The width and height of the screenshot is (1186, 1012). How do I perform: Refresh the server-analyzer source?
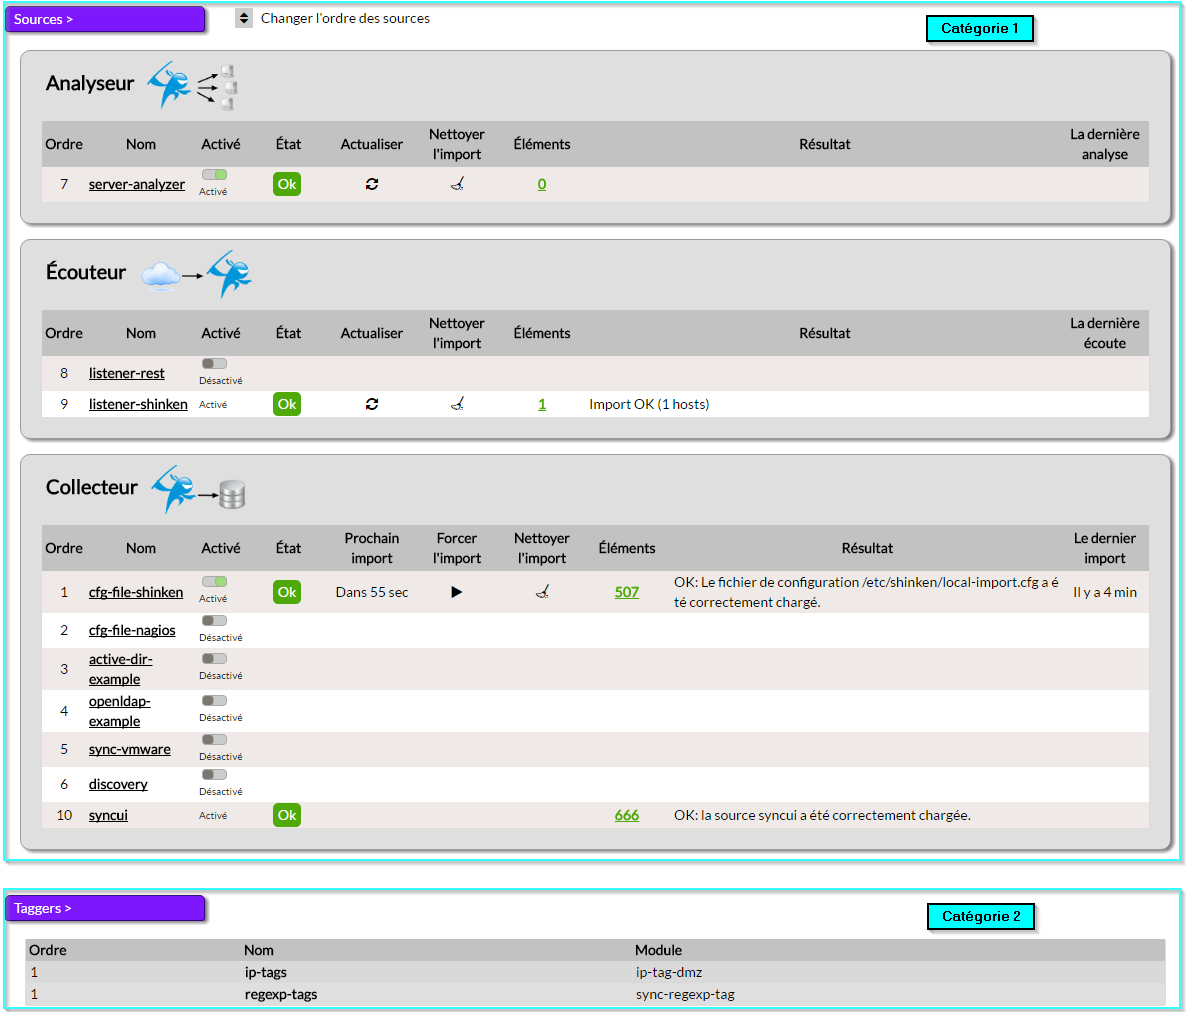point(372,184)
